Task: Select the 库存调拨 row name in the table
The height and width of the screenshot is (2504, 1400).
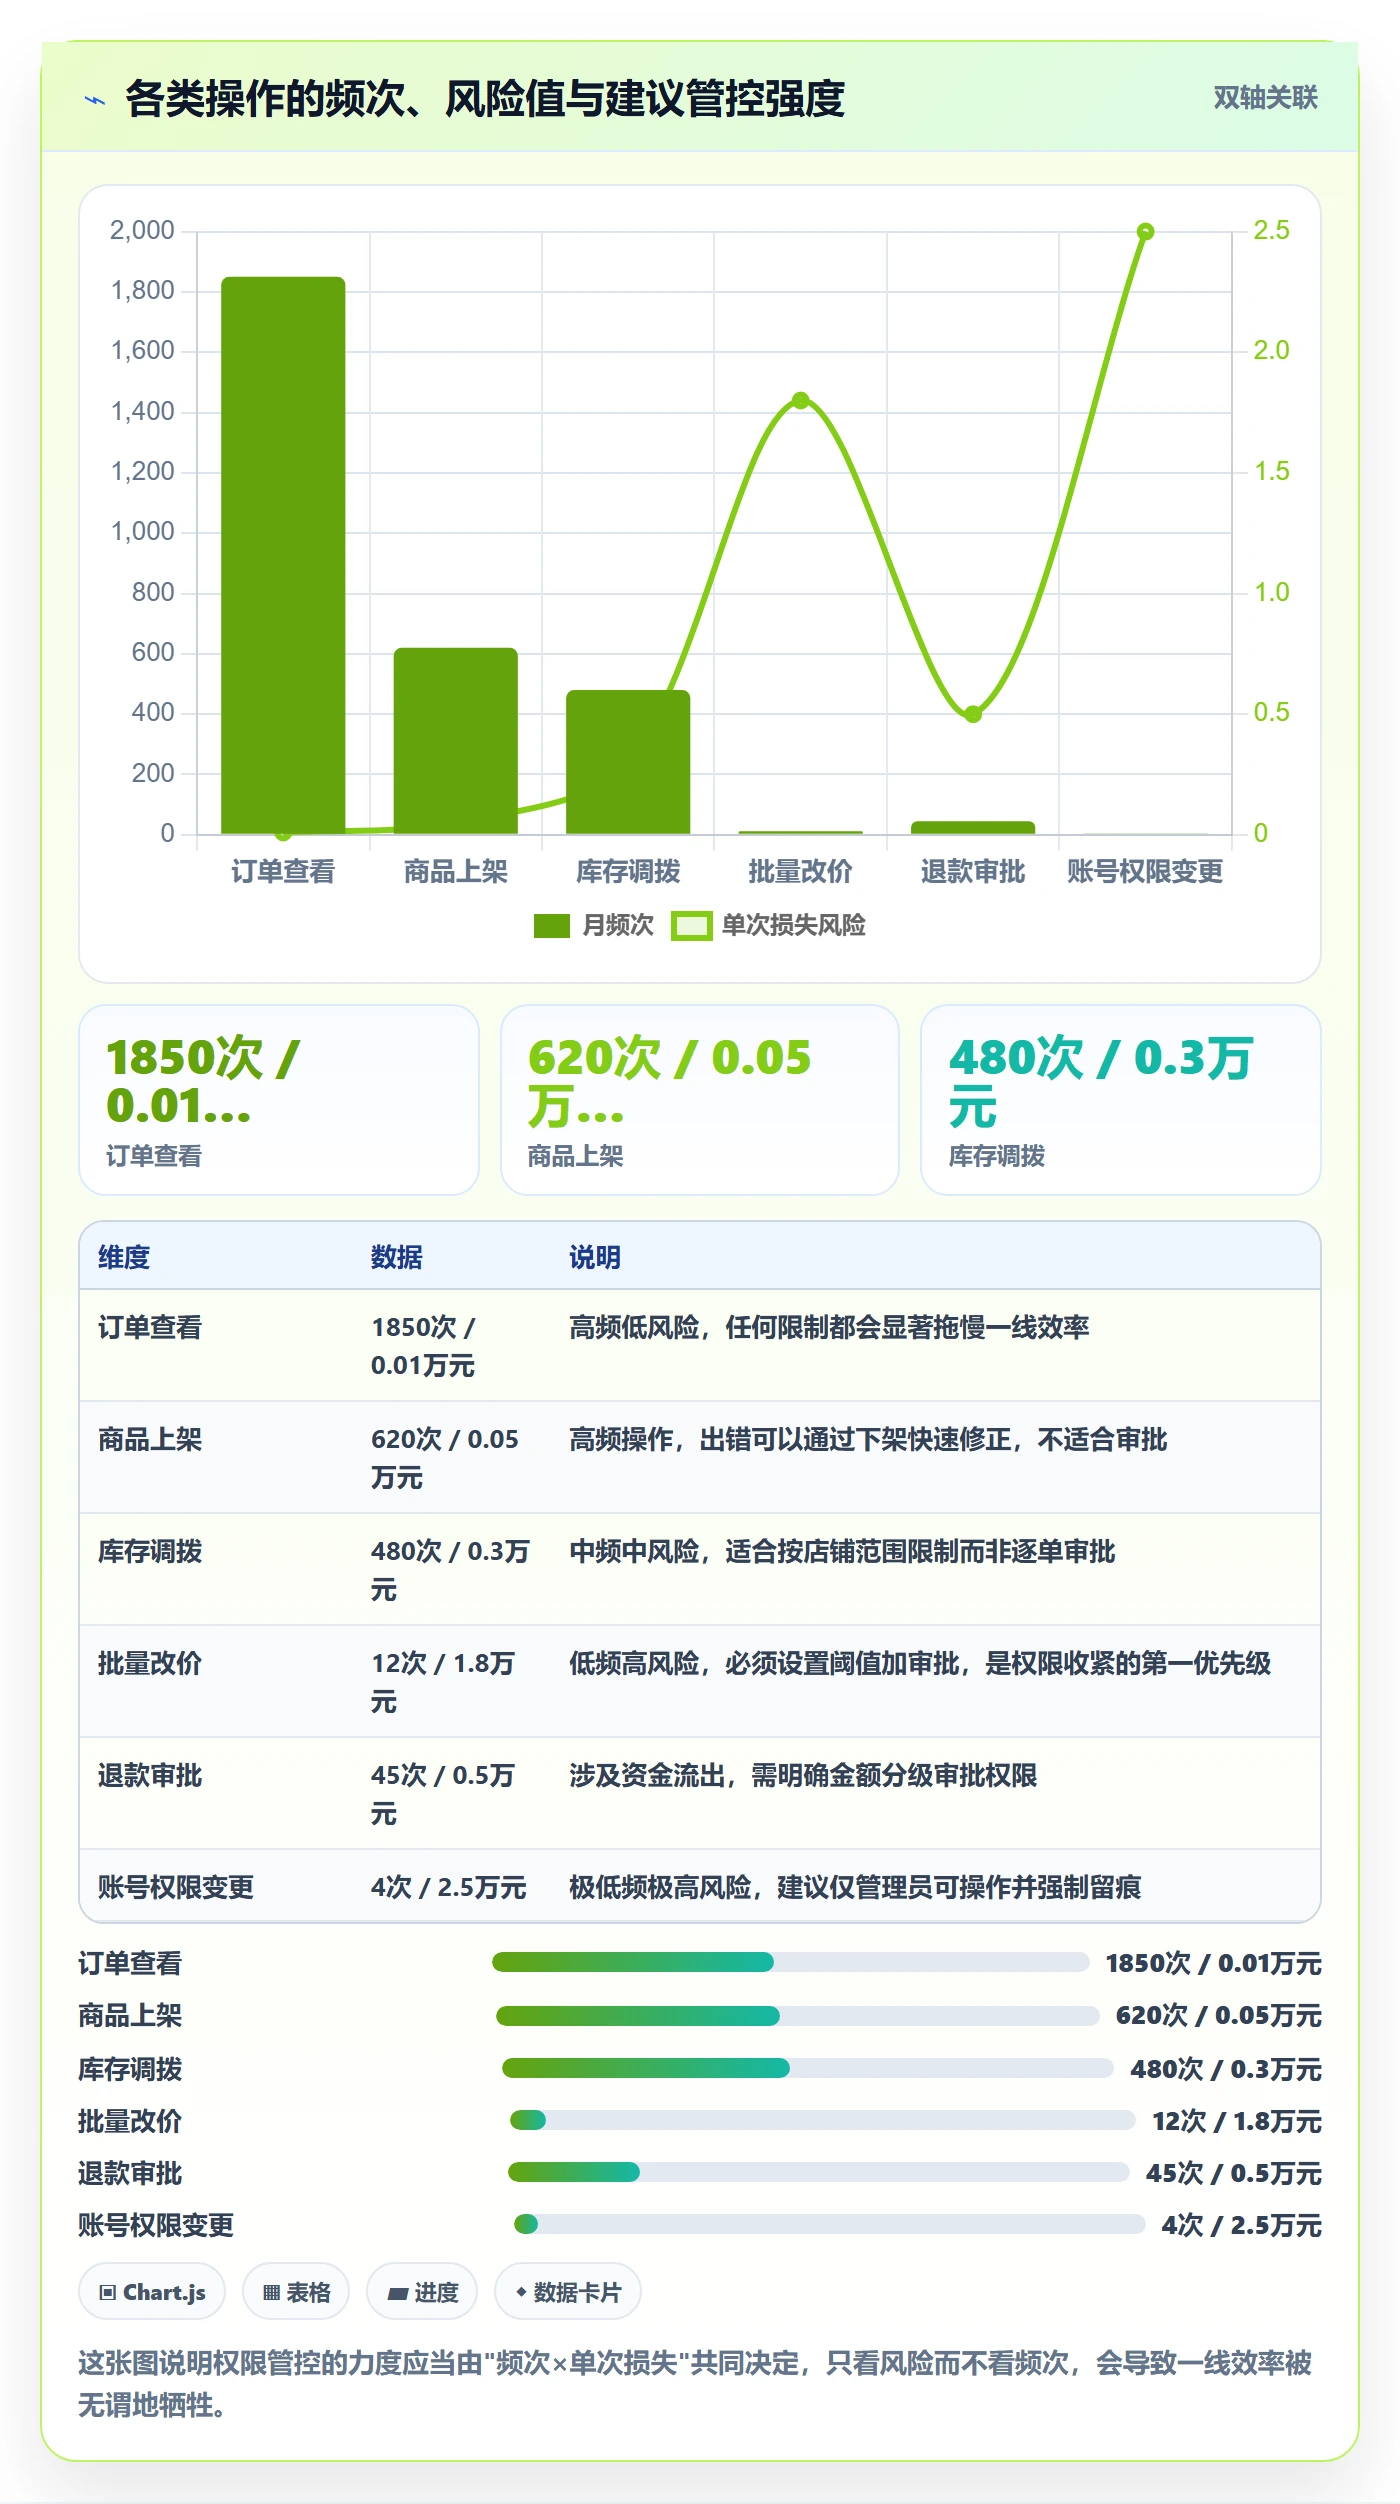Action: 150,1551
